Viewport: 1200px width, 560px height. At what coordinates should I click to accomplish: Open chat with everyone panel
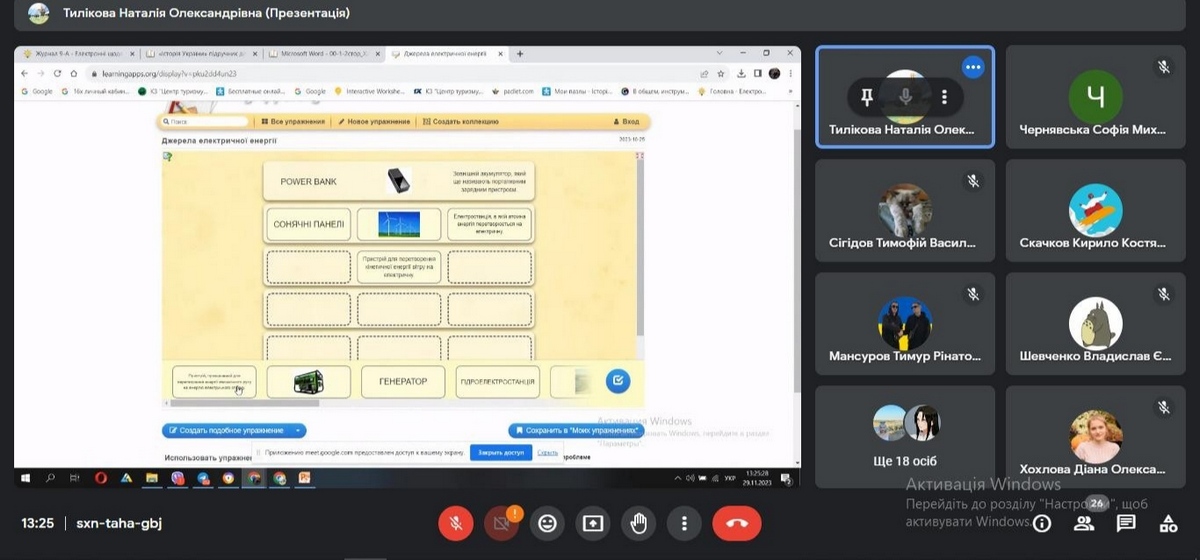(x=1126, y=523)
